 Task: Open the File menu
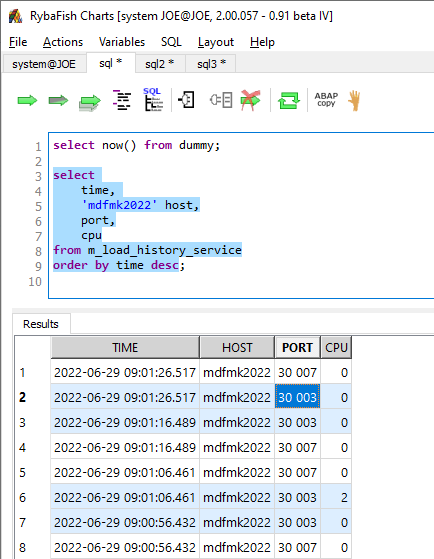coord(18,42)
